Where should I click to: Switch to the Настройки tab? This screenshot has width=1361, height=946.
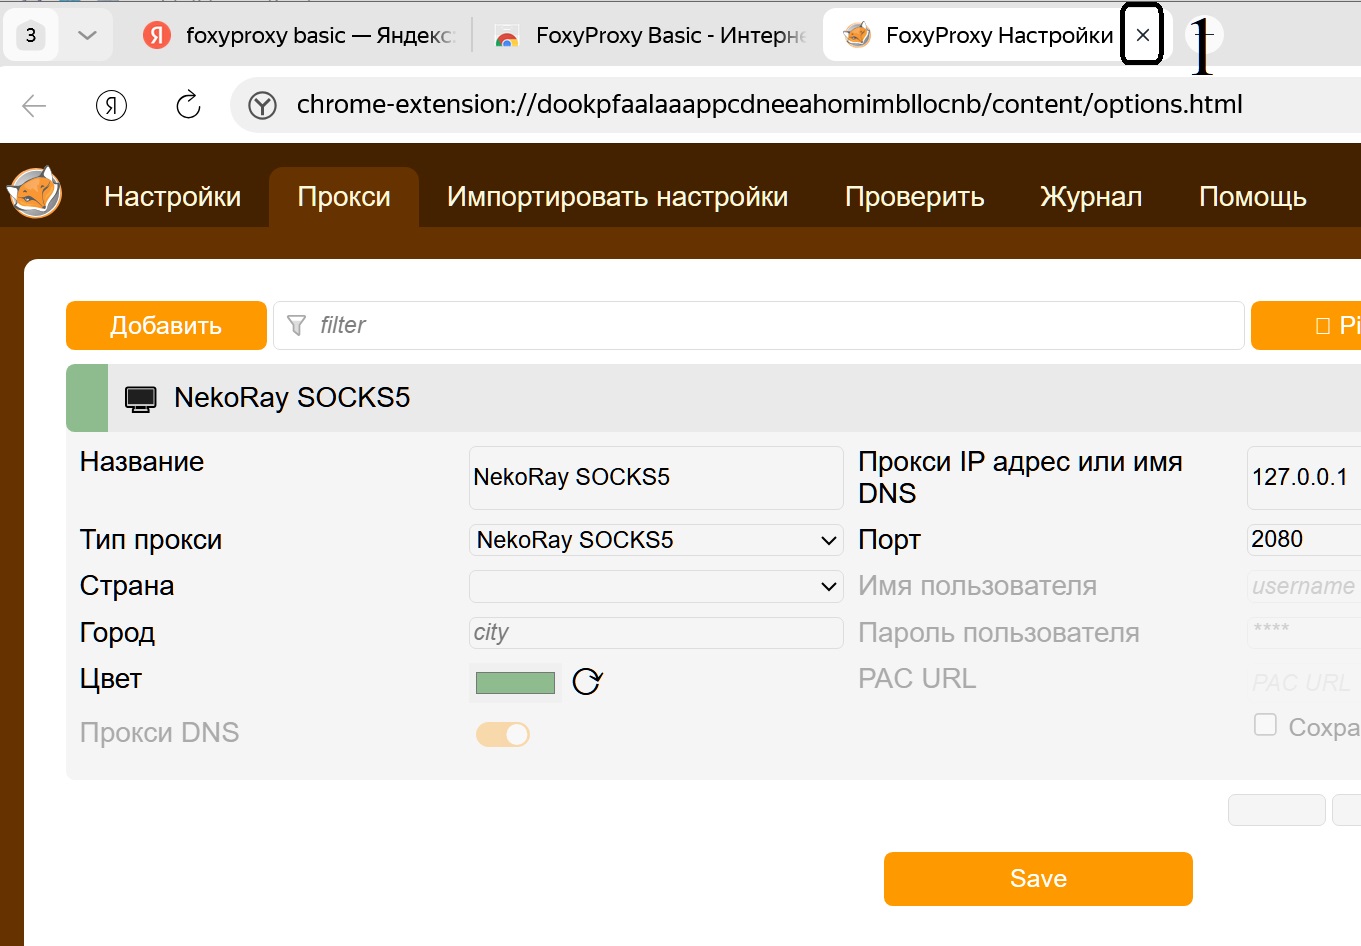(x=172, y=197)
